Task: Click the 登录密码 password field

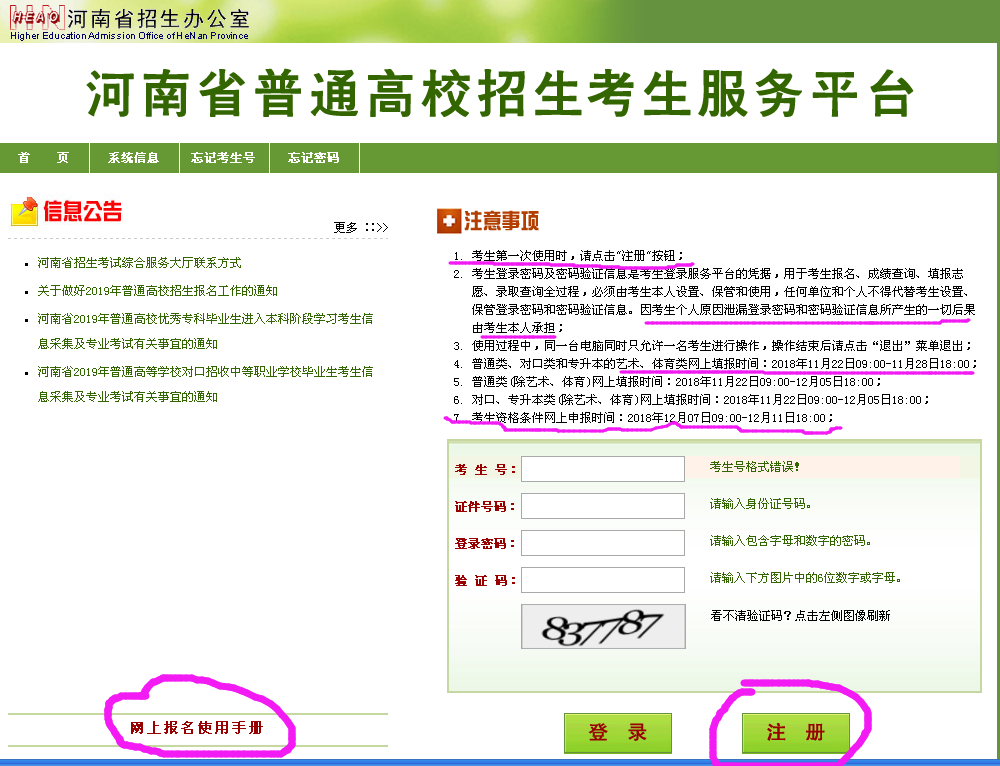Action: click(603, 543)
